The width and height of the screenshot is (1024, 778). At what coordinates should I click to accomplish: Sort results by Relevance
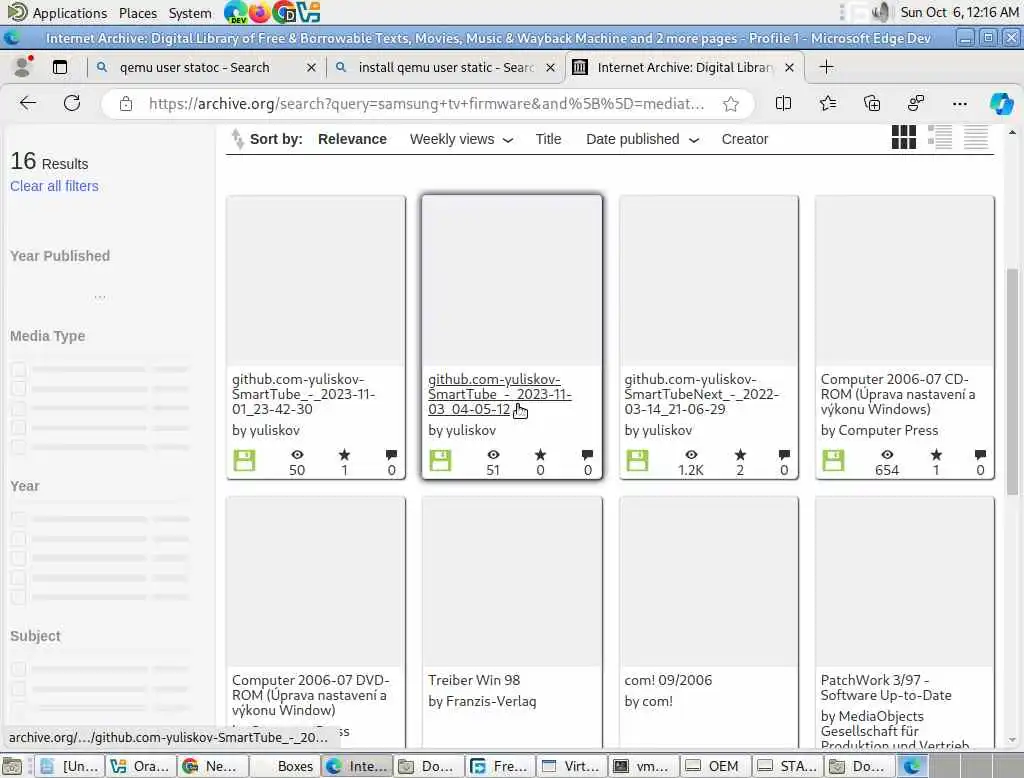[x=352, y=139]
